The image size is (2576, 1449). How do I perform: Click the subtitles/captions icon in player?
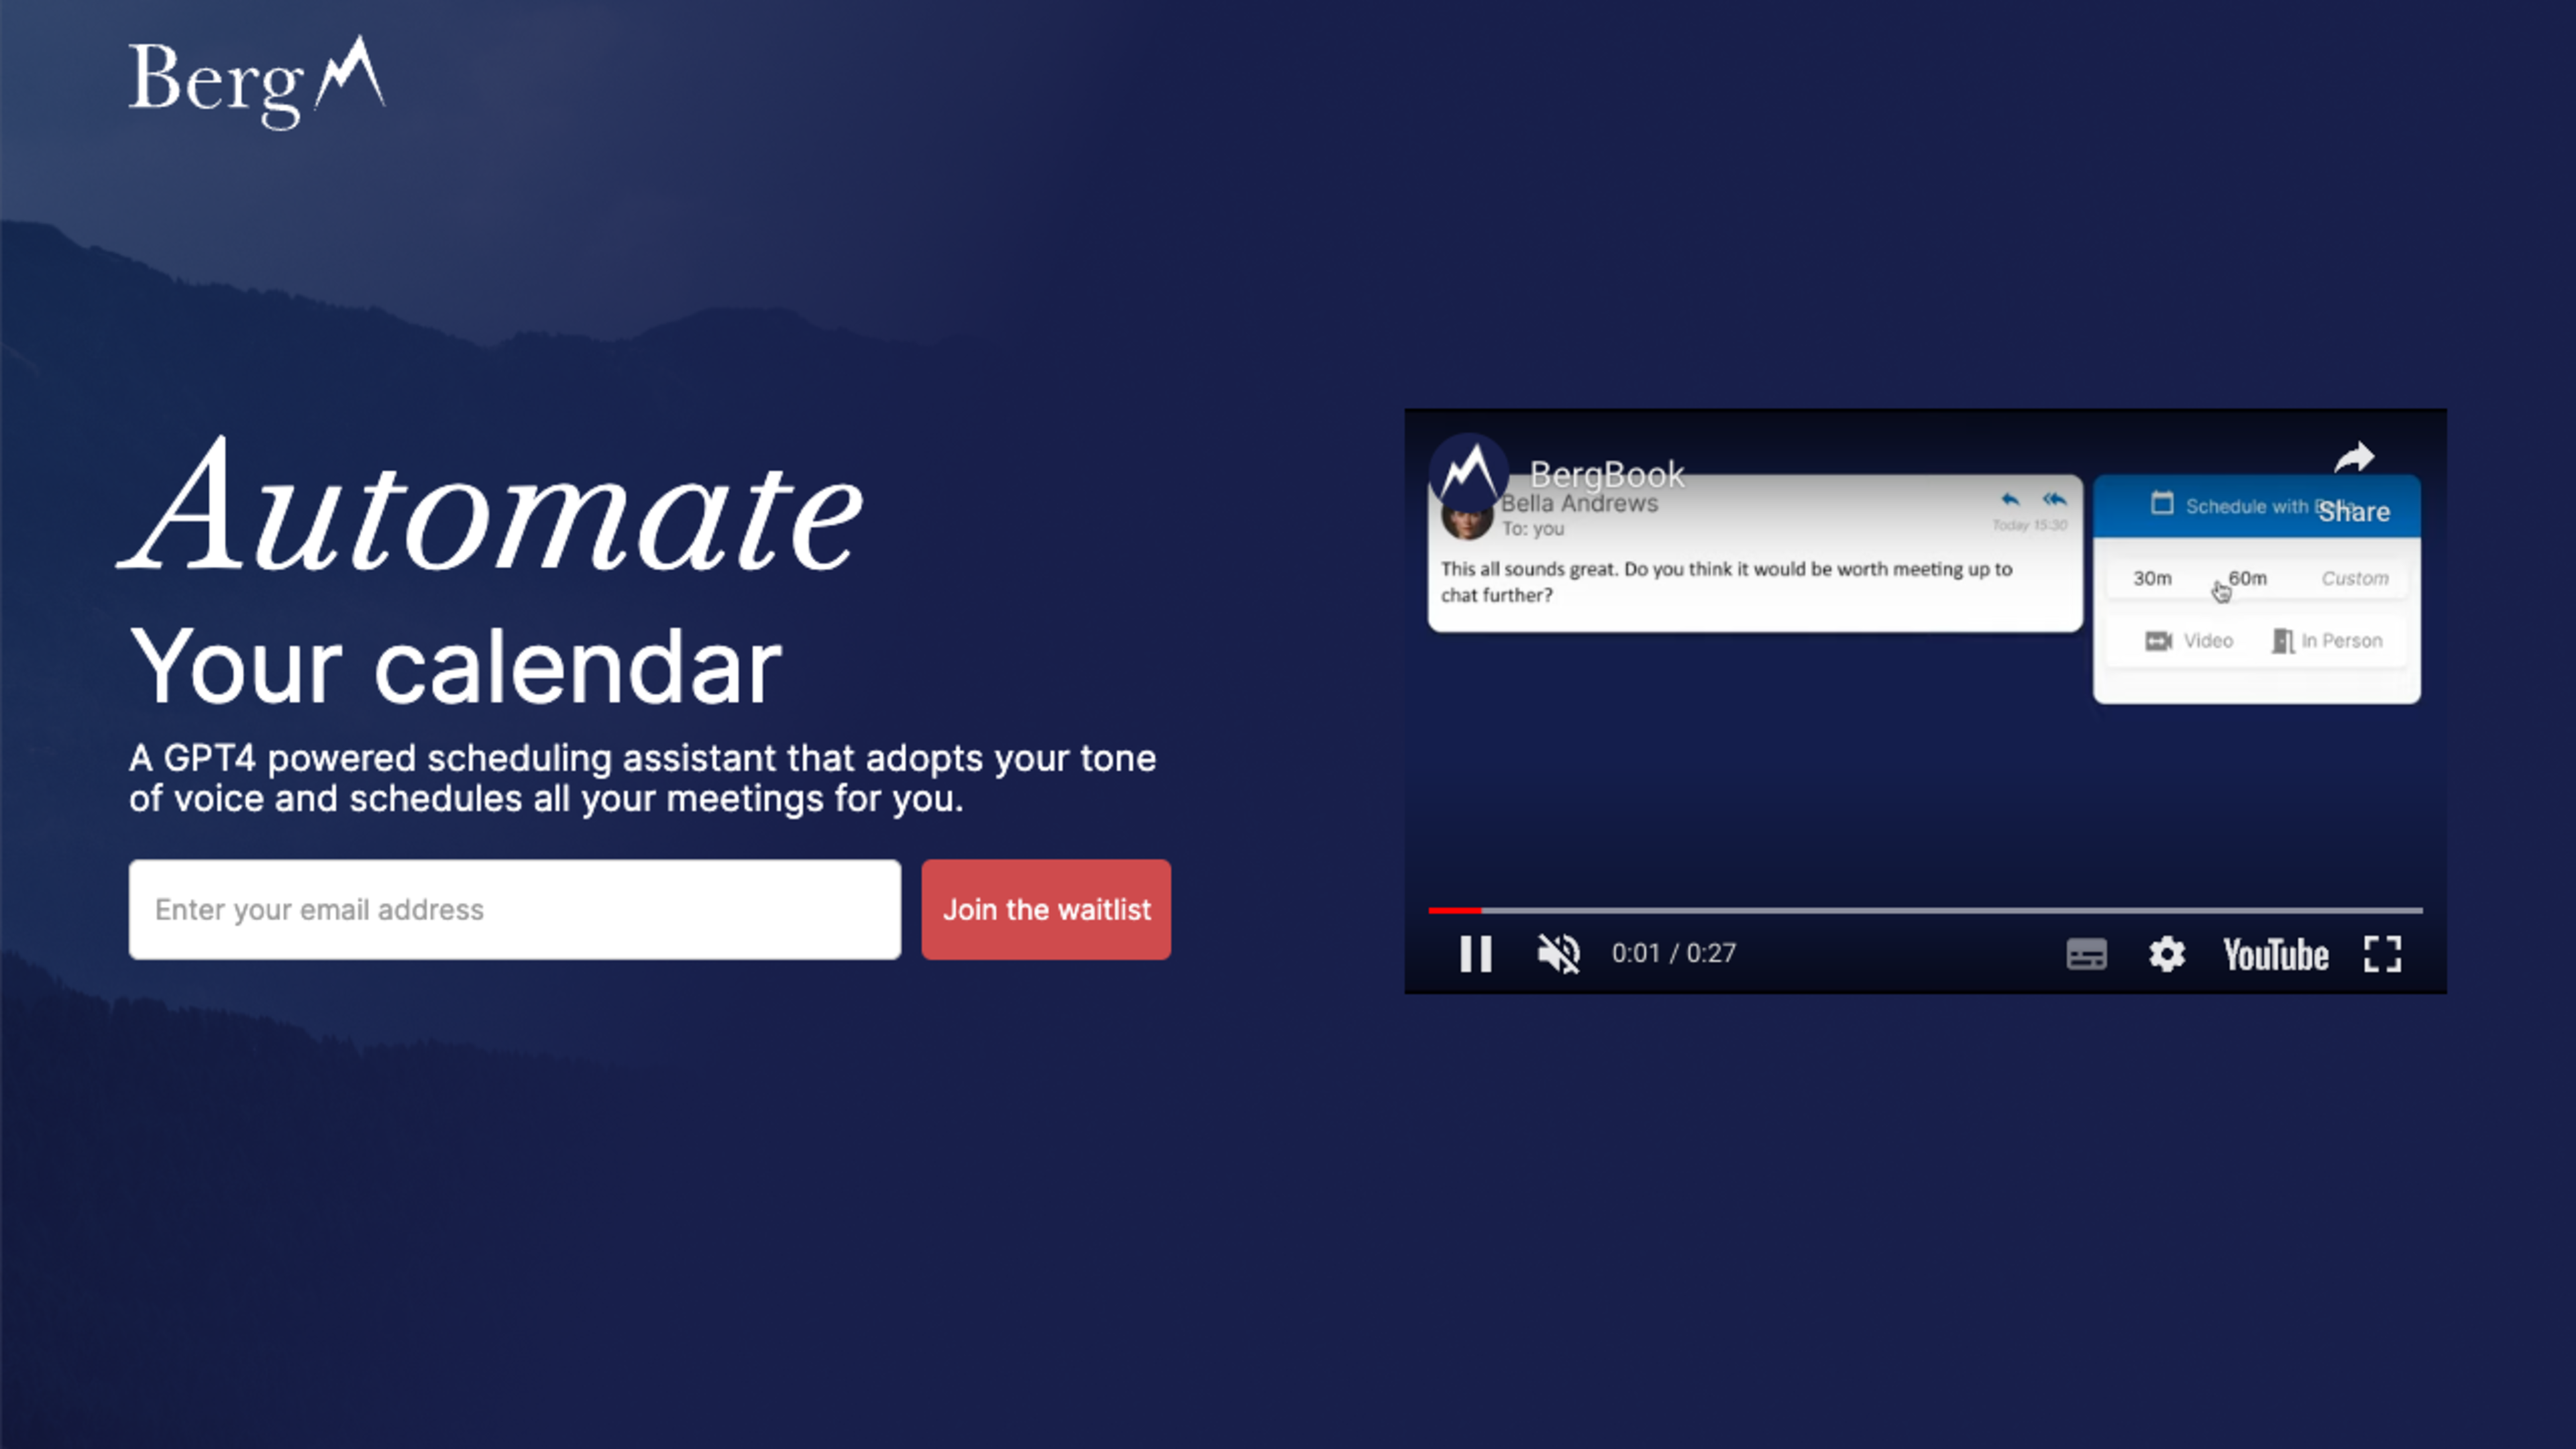2084,954
